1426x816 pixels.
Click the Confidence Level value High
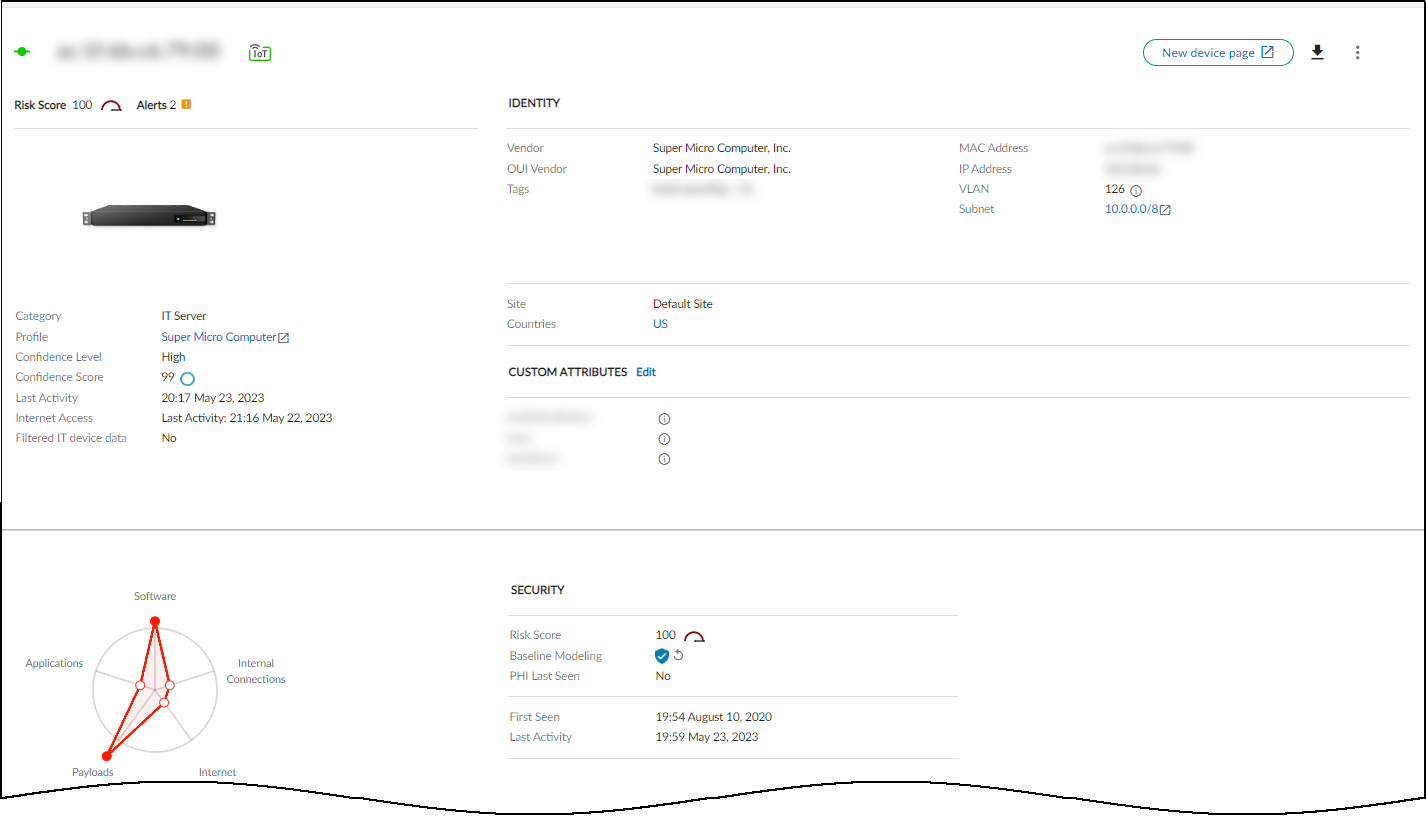tap(174, 357)
